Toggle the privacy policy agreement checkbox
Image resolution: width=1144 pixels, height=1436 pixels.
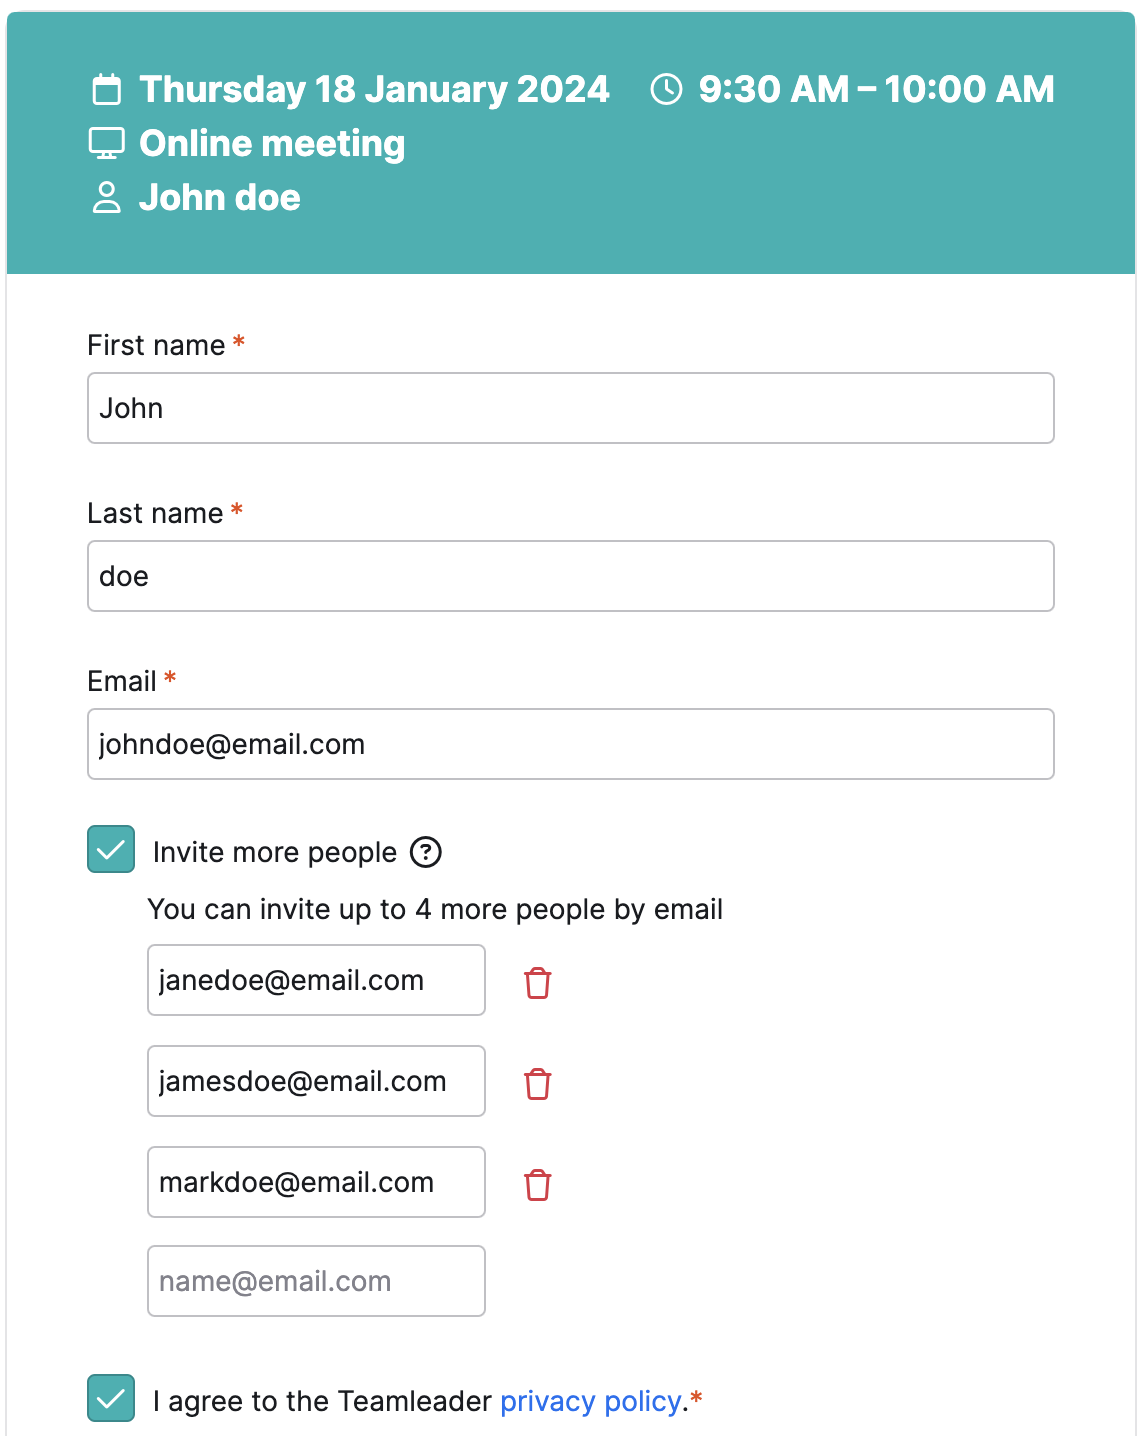click(x=111, y=1398)
